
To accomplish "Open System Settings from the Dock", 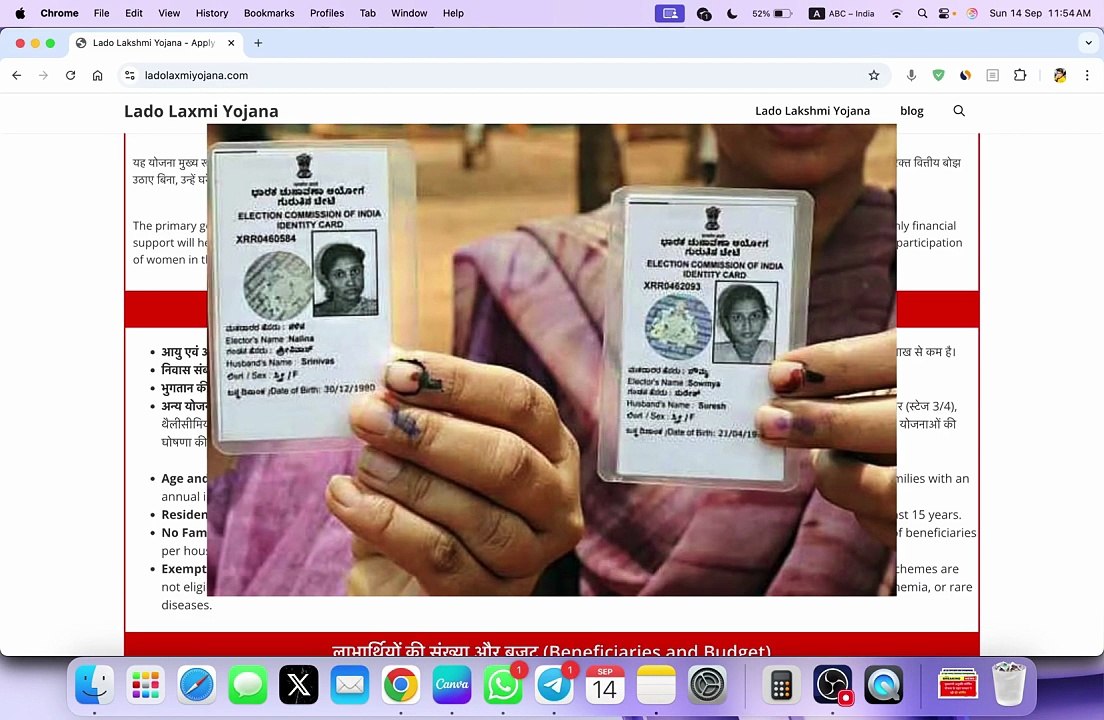I will coord(707,684).
